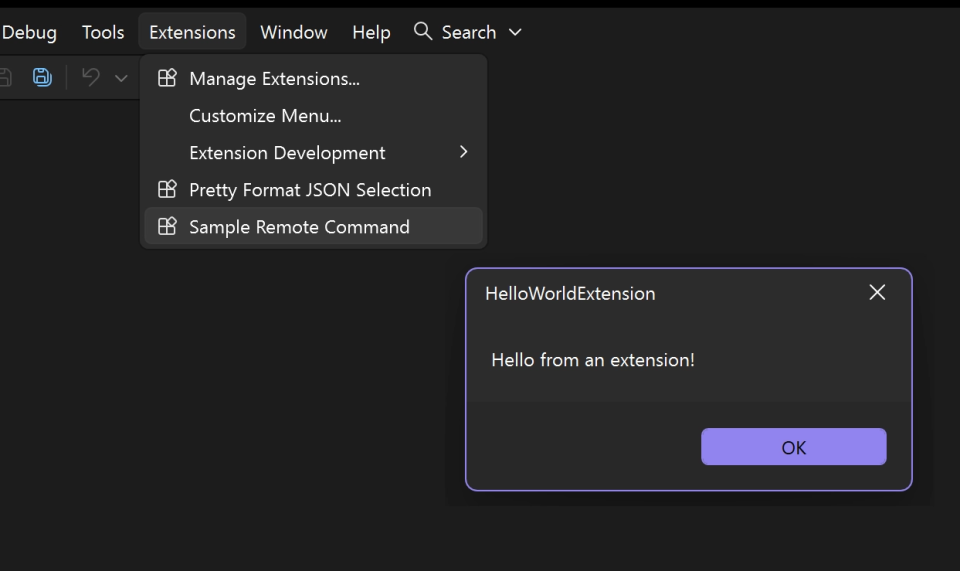
Task: Run Sample Remote Command
Action: (x=313, y=226)
